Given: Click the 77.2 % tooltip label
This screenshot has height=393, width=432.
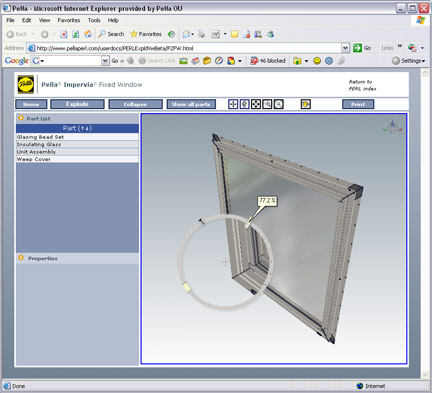Looking at the screenshot, I should (267, 201).
